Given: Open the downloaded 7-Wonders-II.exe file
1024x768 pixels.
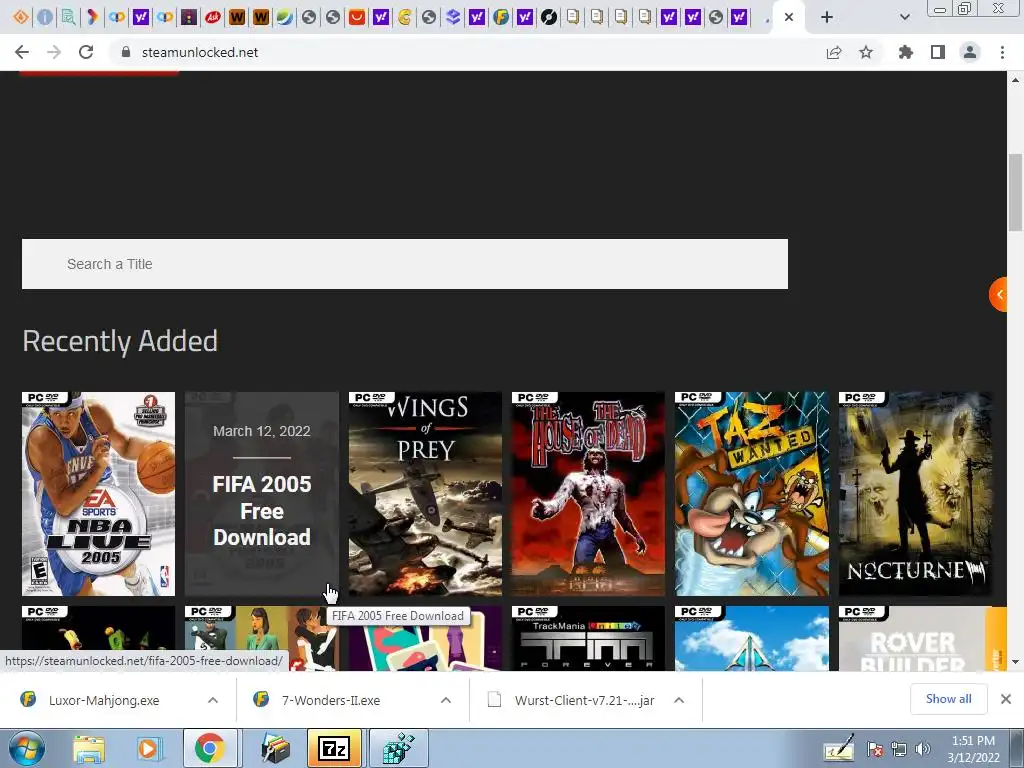Looking at the screenshot, I should [x=330, y=700].
